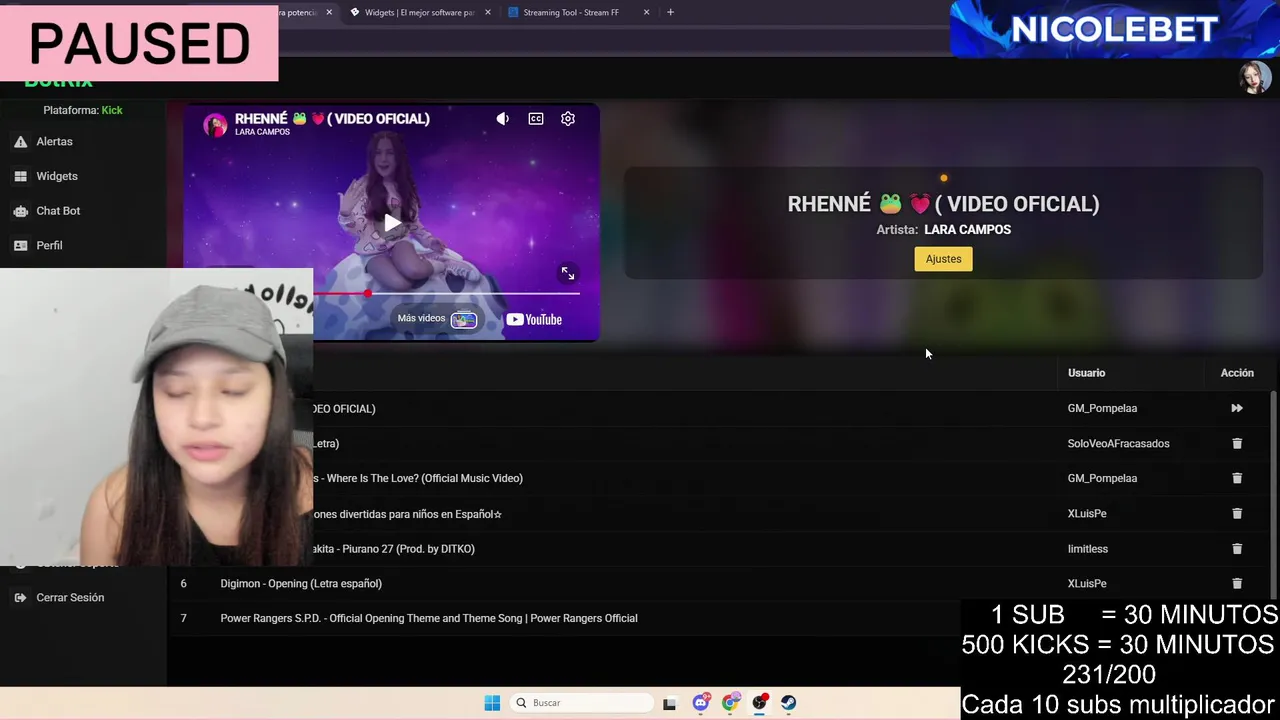
Task: Click the Widgets grid icon
Action: [20, 176]
